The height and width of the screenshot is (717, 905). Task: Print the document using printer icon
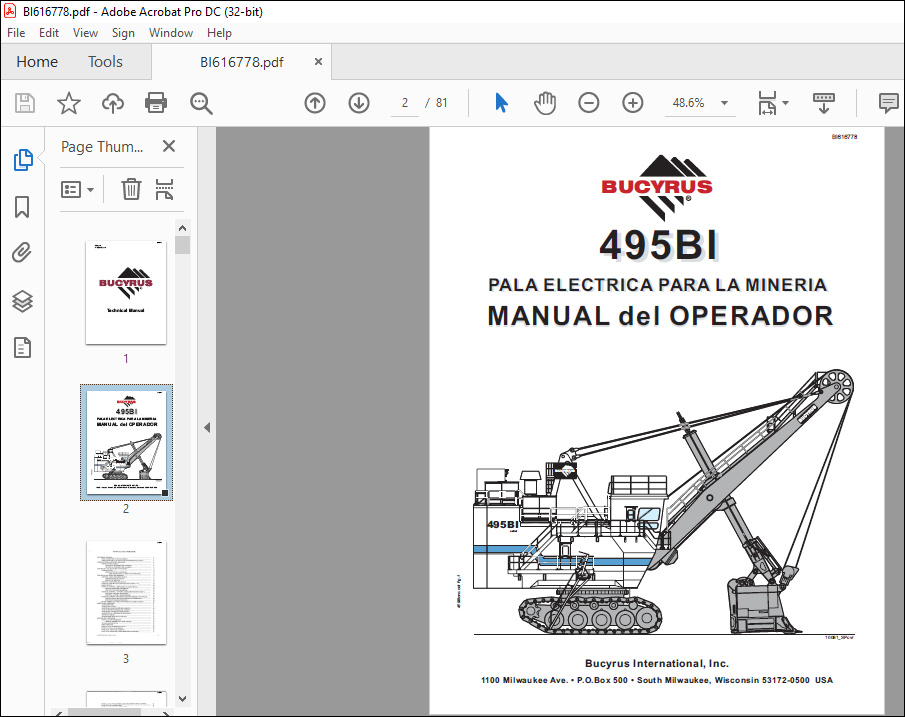[x=156, y=103]
